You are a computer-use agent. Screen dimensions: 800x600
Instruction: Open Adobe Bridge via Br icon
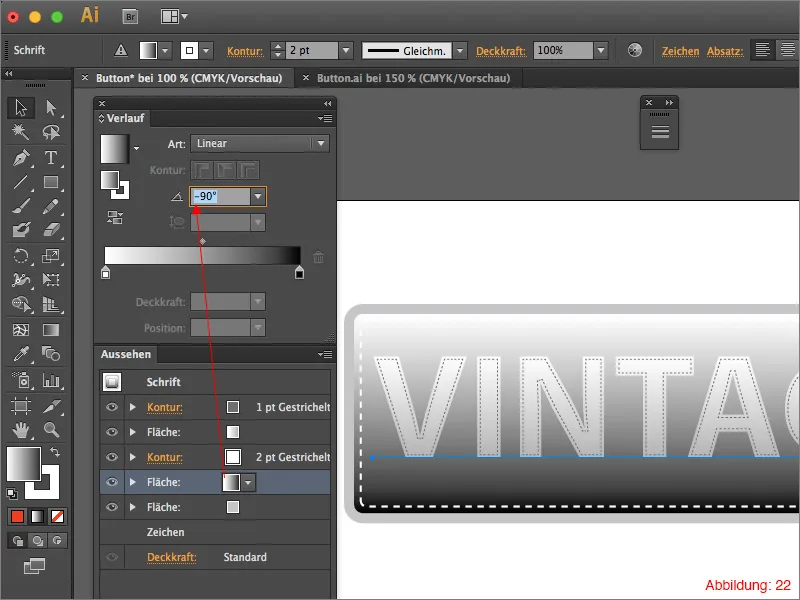point(131,17)
